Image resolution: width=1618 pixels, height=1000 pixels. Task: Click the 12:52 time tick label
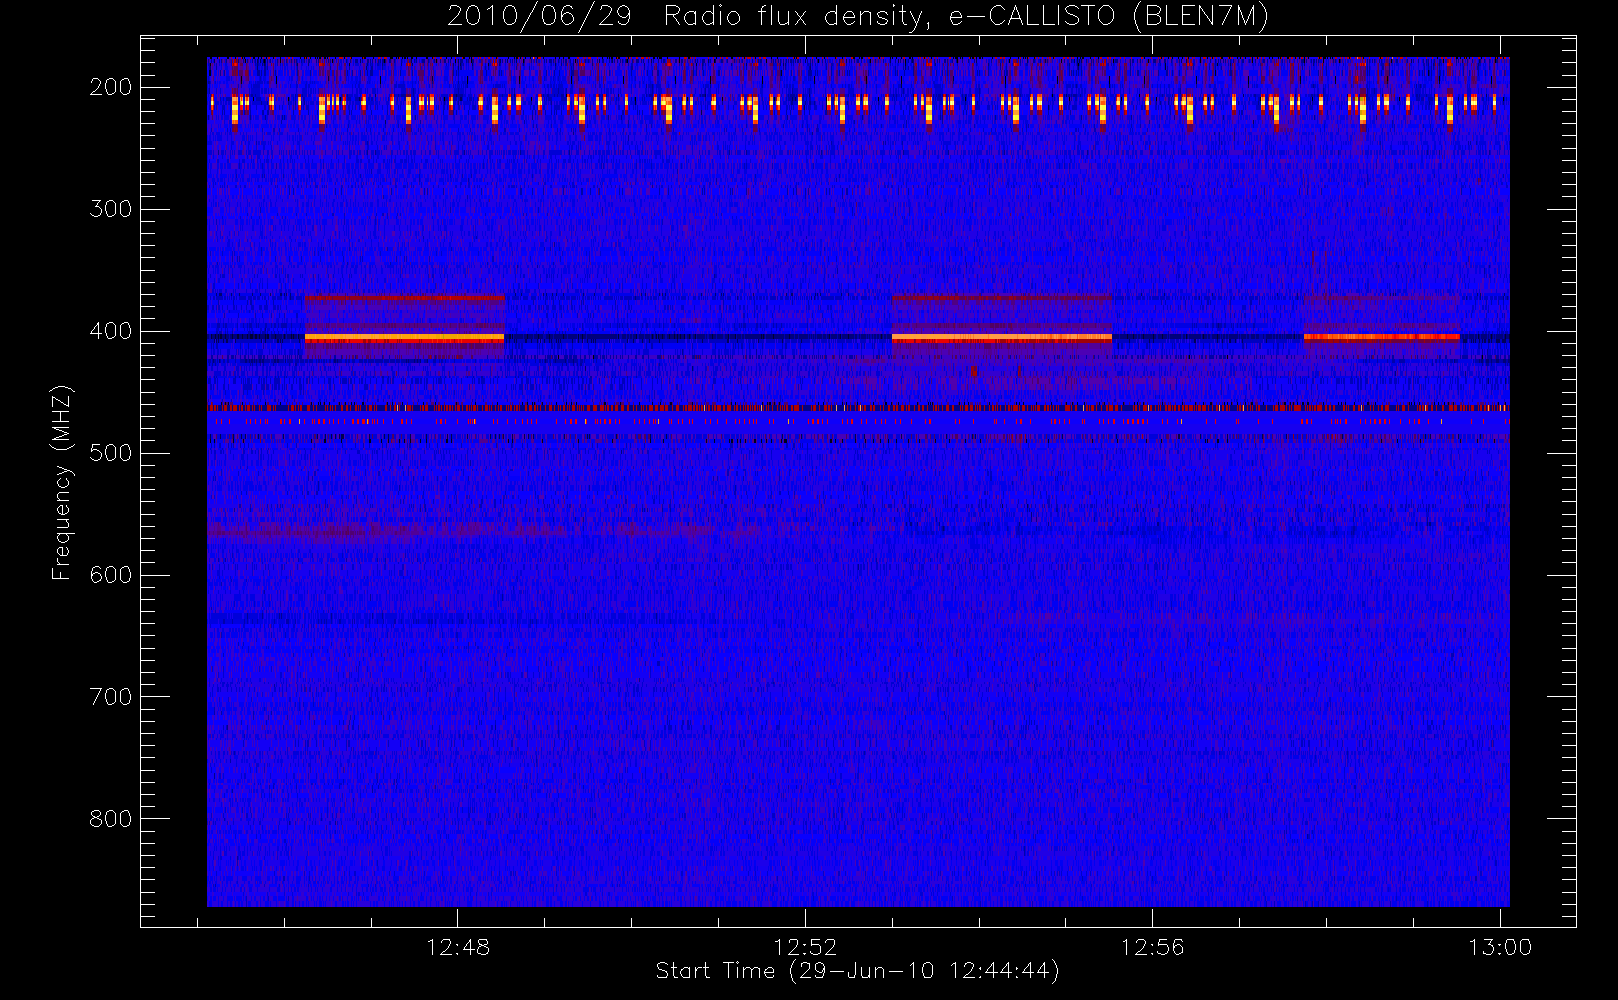(805, 947)
